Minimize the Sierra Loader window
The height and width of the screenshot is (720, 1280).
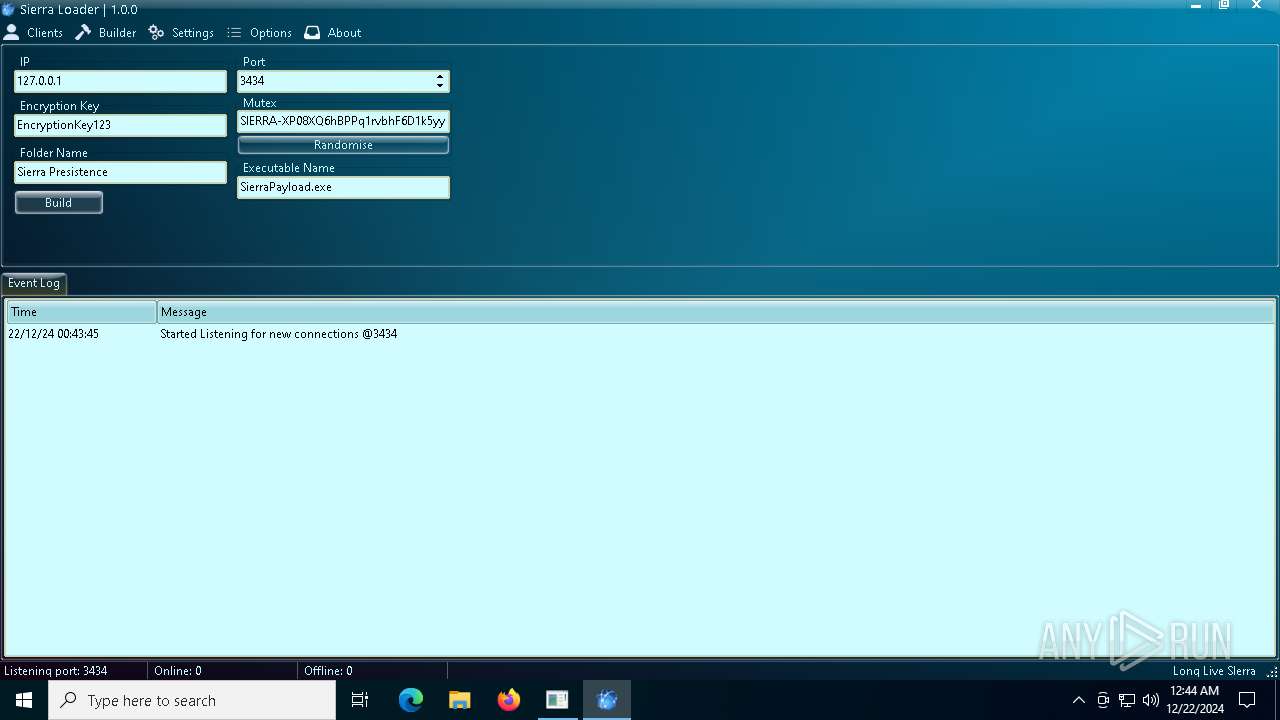tap(1196, 6)
